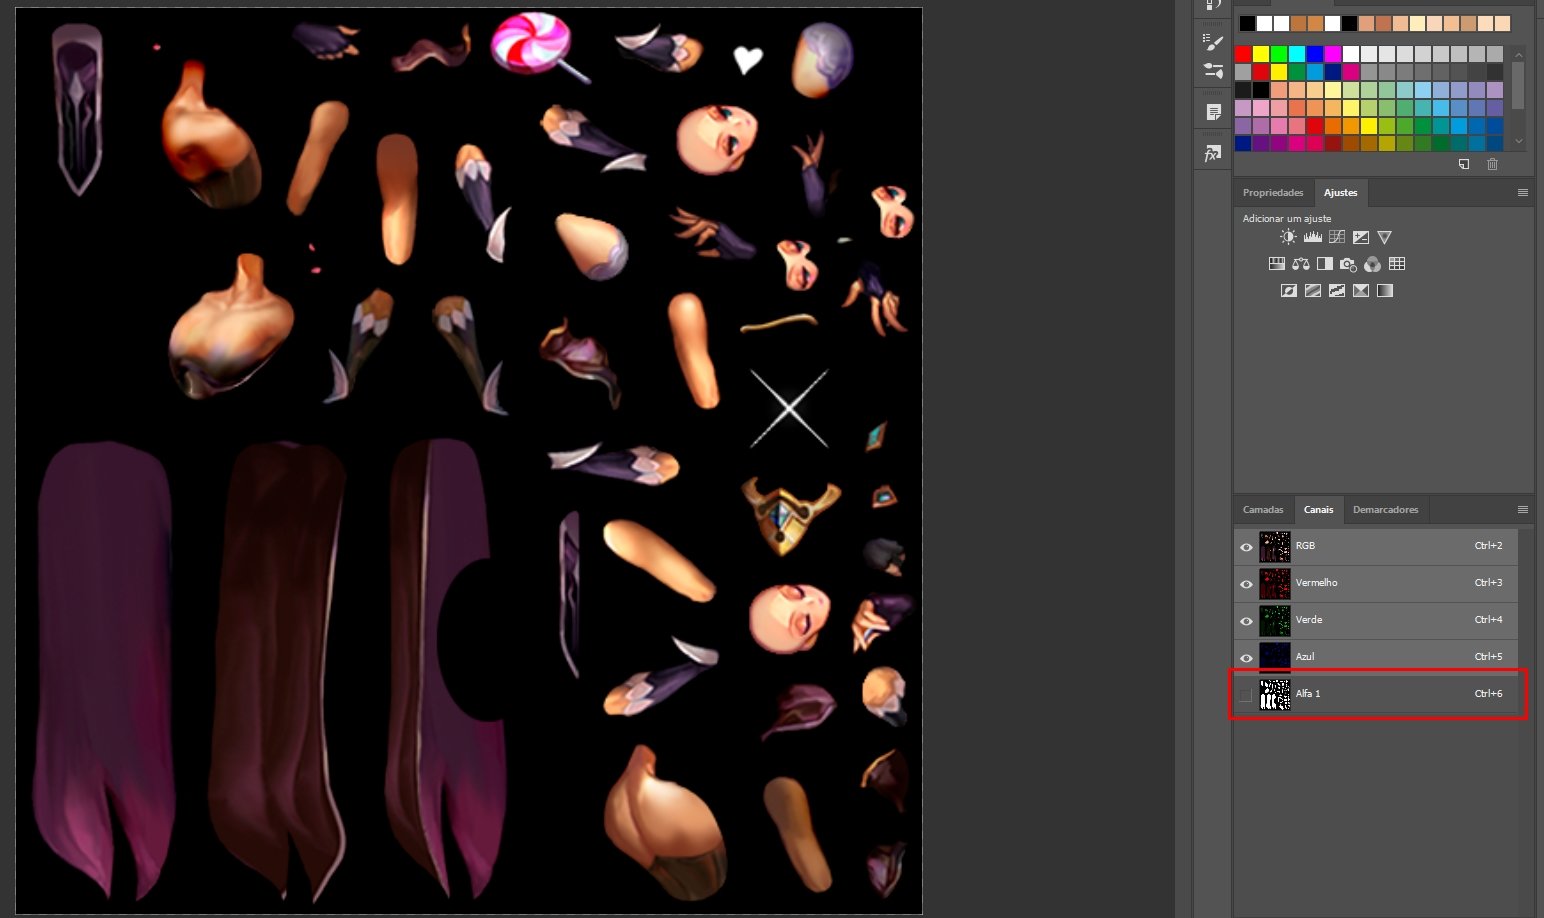The width and height of the screenshot is (1544, 918).
Task: Add a Photo Filter adjustment
Action: coord(1348,264)
